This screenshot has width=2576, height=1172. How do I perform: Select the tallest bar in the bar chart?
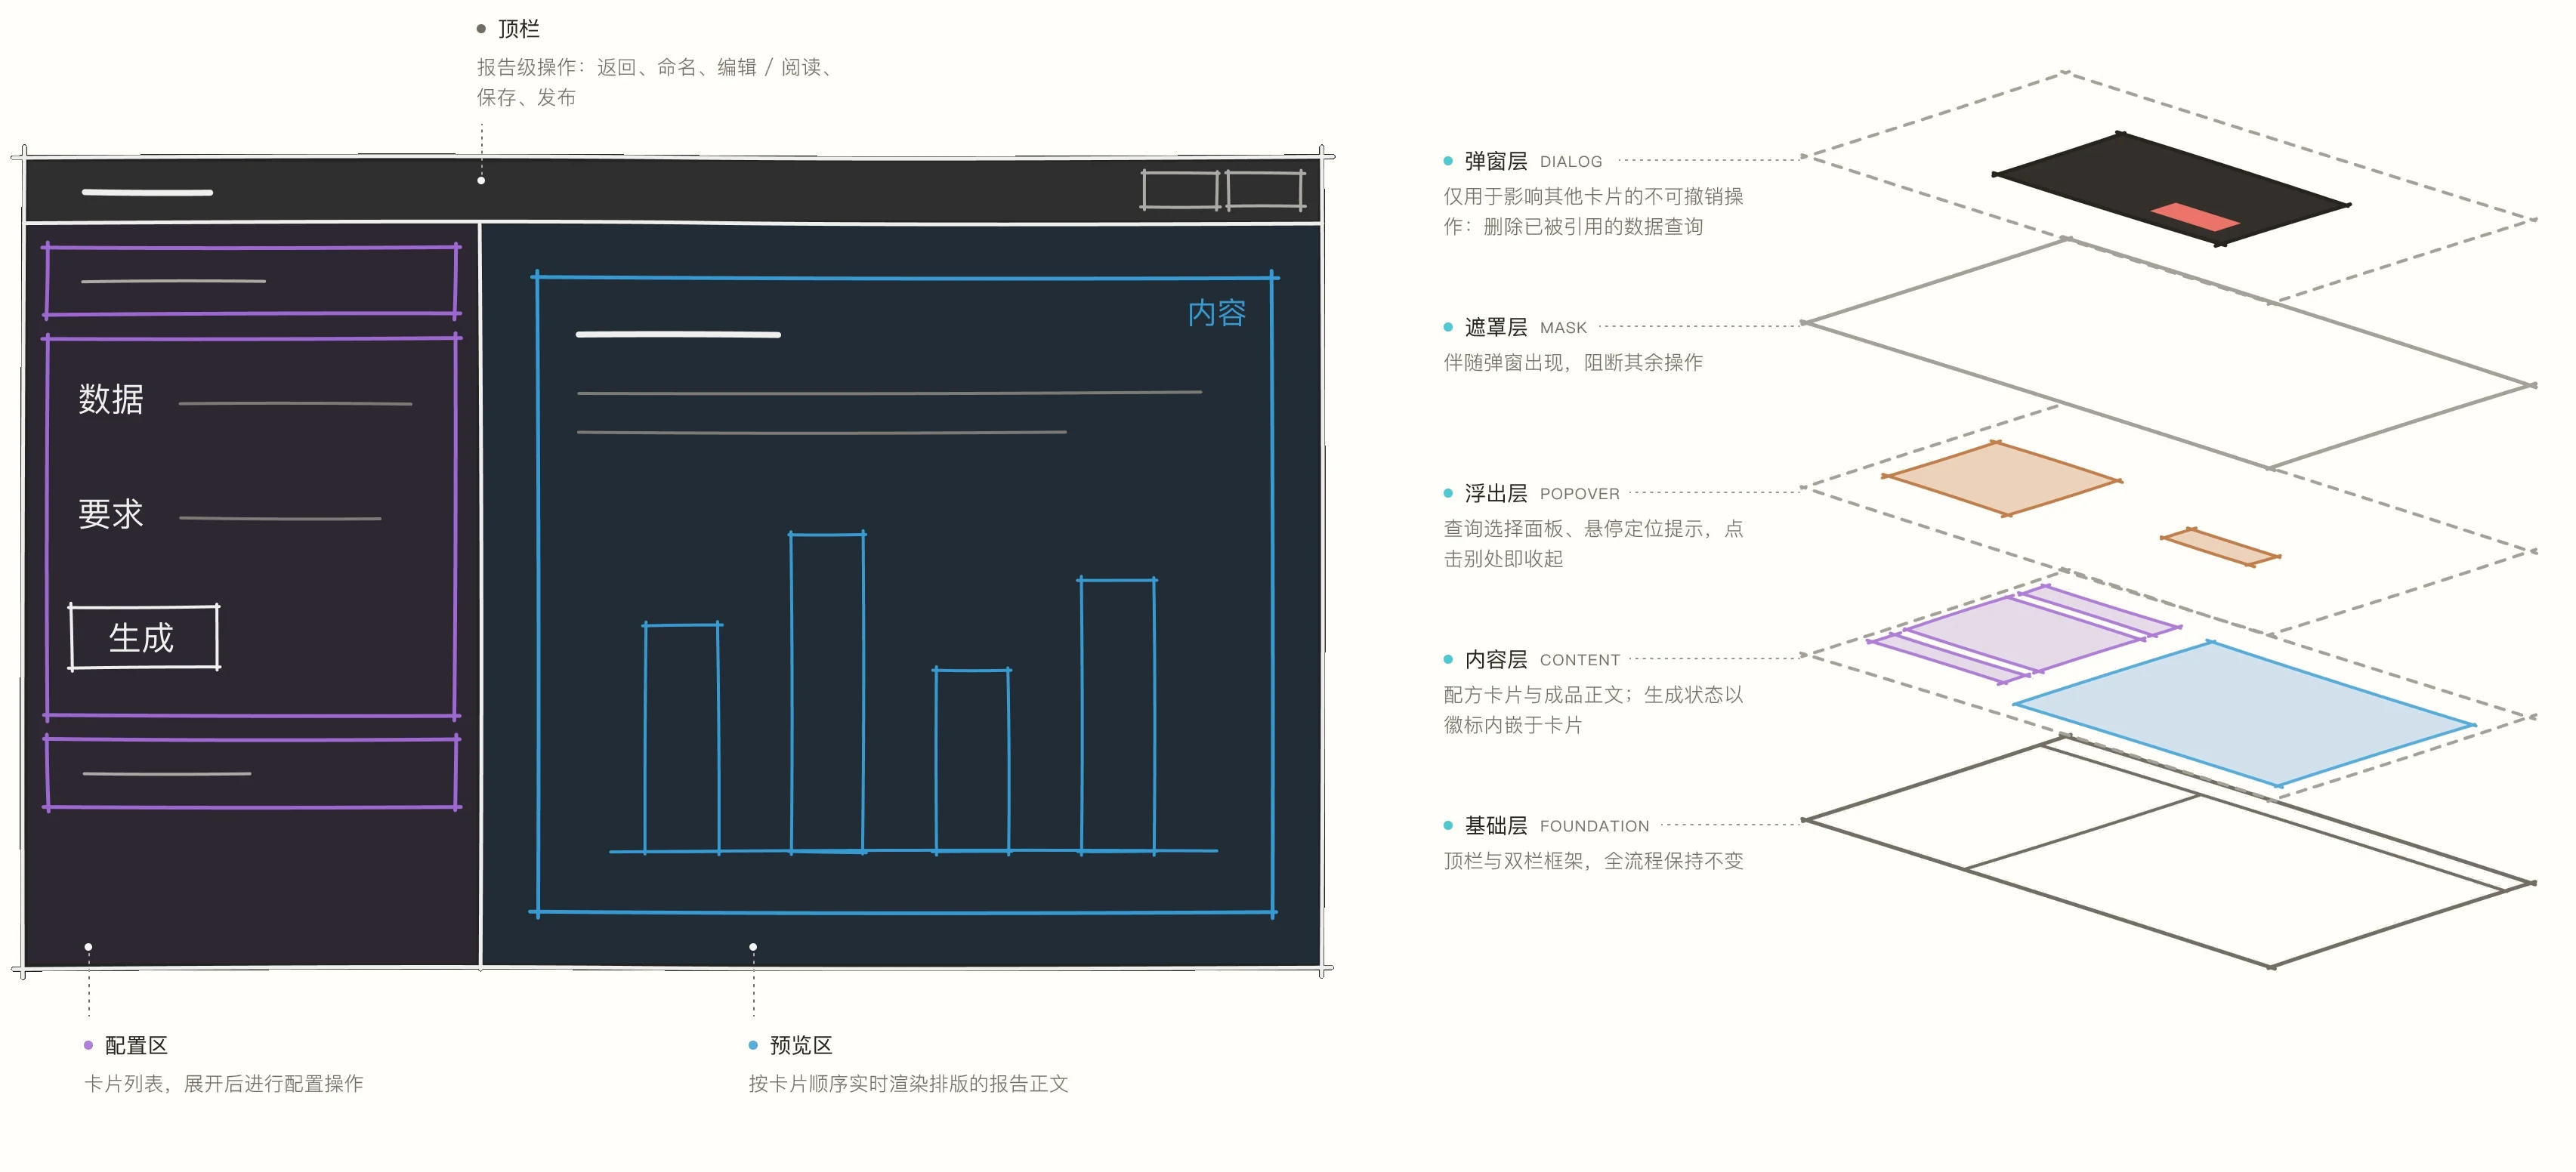click(827, 692)
